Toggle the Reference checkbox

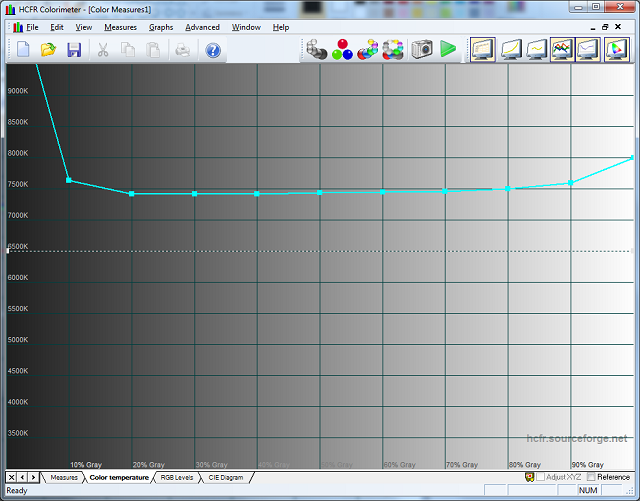pos(591,477)
